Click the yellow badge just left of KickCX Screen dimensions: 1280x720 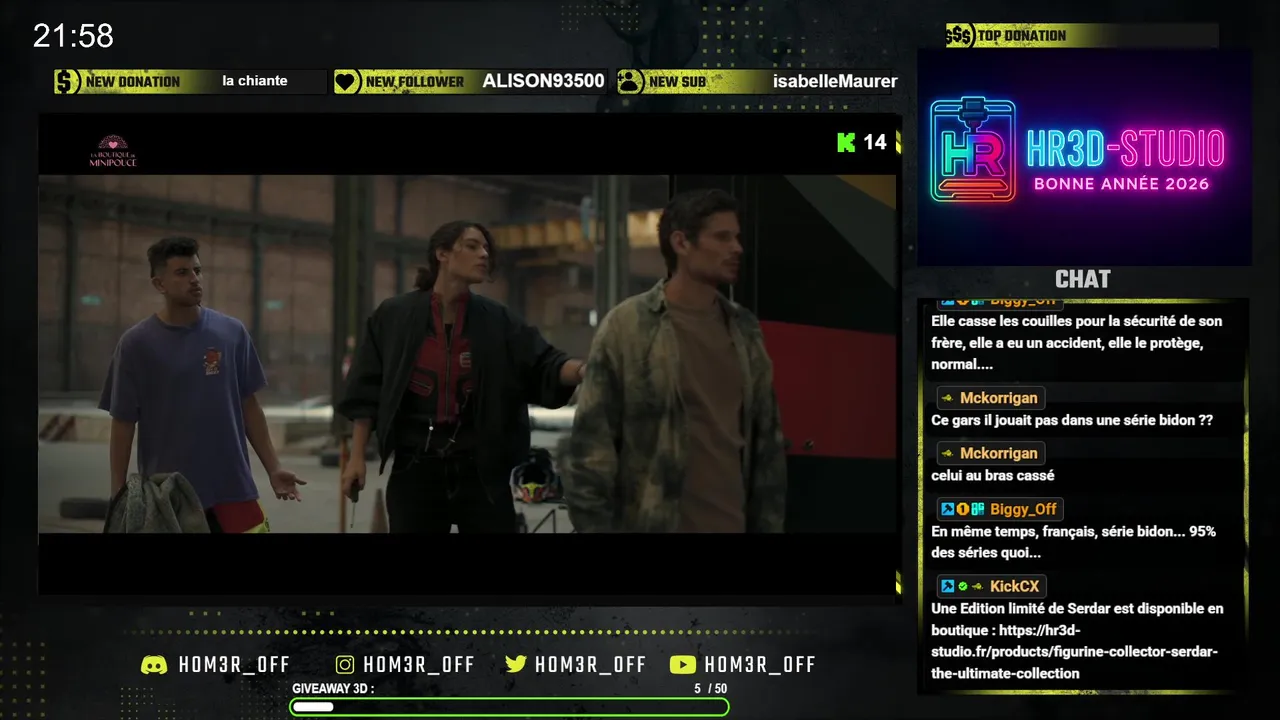tap(978, 586)
